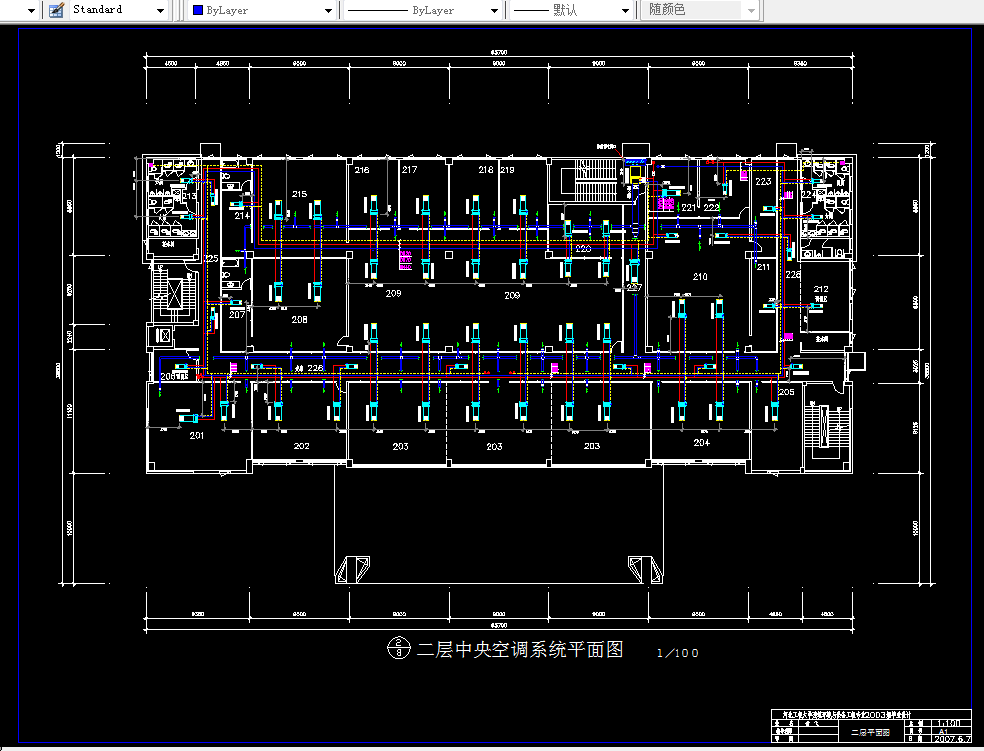Image resolution: width=984 pixels, height=751 pixels.
Task: Open the ByLayer color control dropdown
Action: pyautogui.click(x=262, y=10)
